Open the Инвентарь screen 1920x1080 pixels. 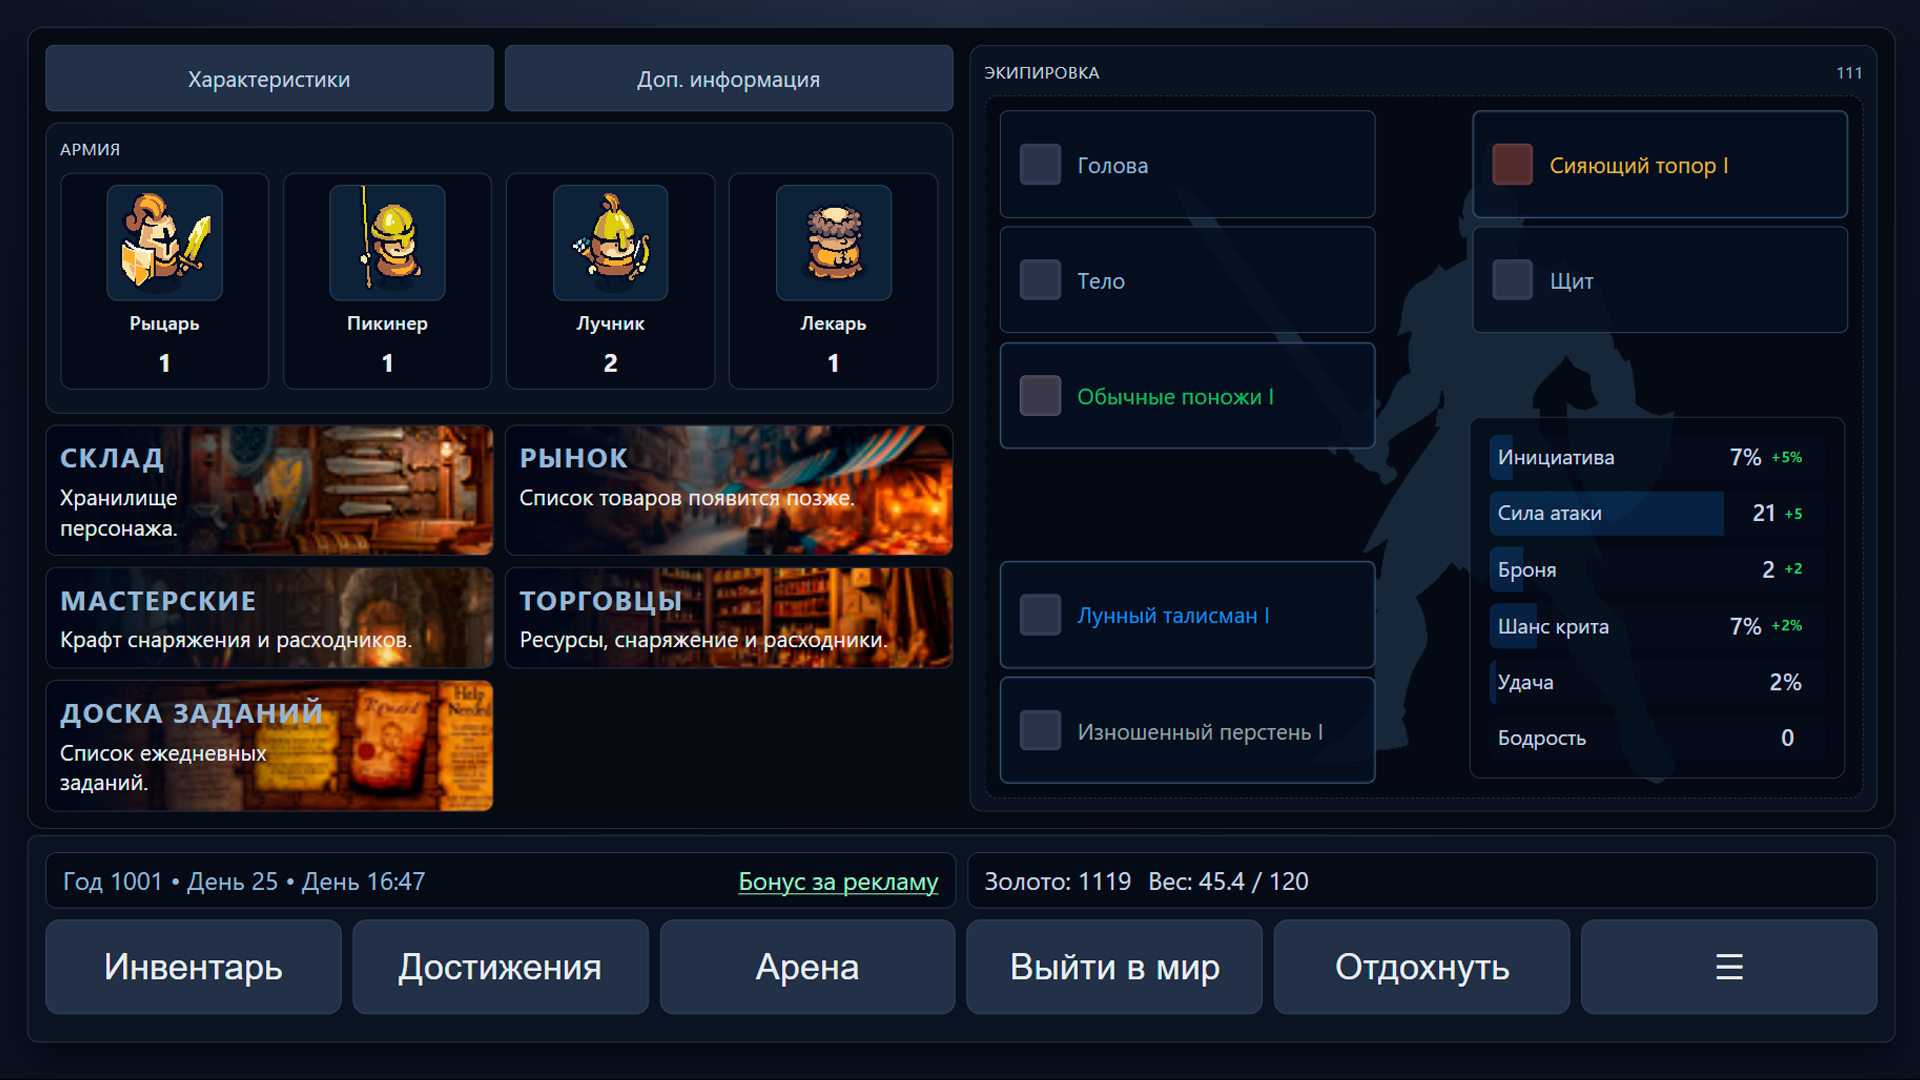[x=193, y=967]
